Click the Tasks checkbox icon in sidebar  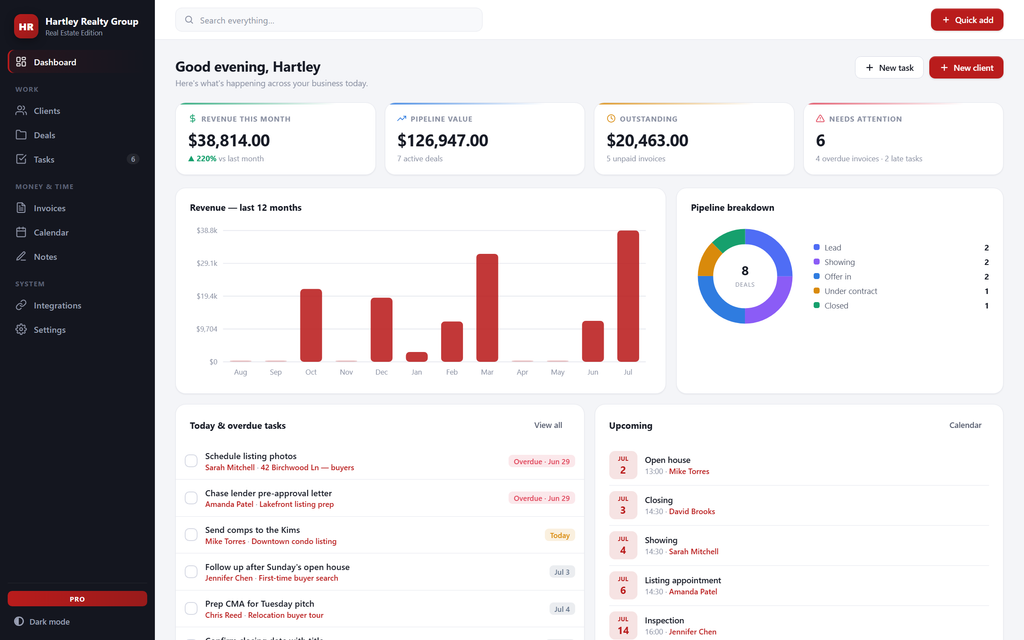tap(21, 159)
